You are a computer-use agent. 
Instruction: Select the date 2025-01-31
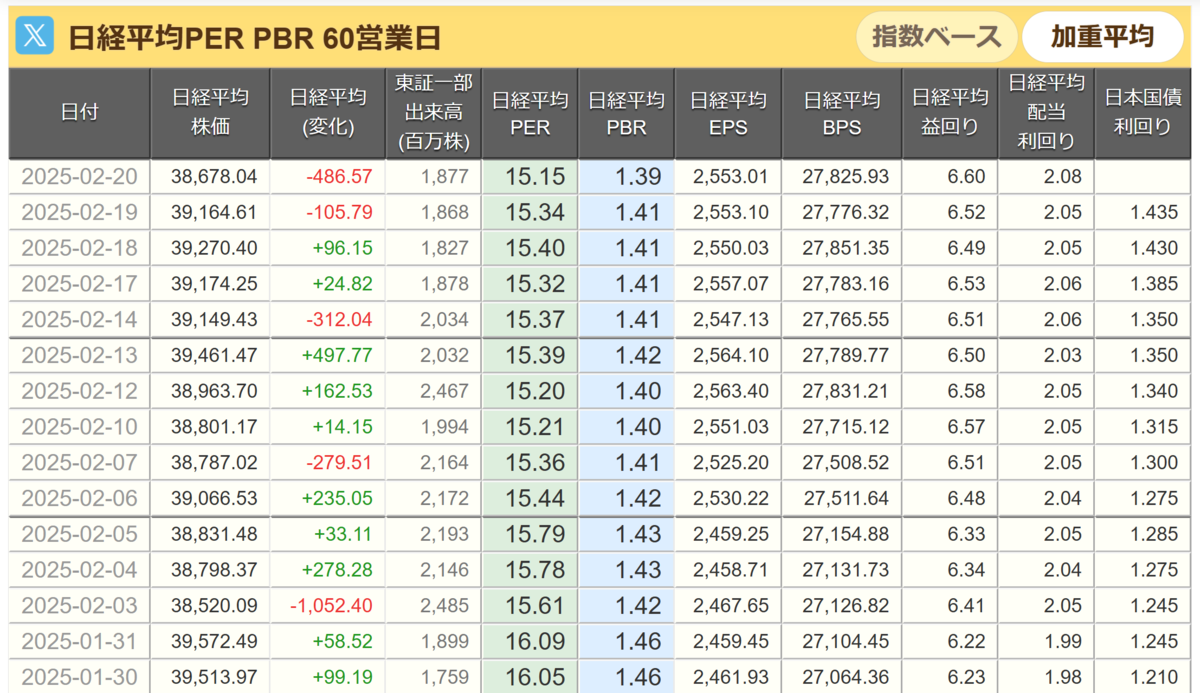point(79,641)
